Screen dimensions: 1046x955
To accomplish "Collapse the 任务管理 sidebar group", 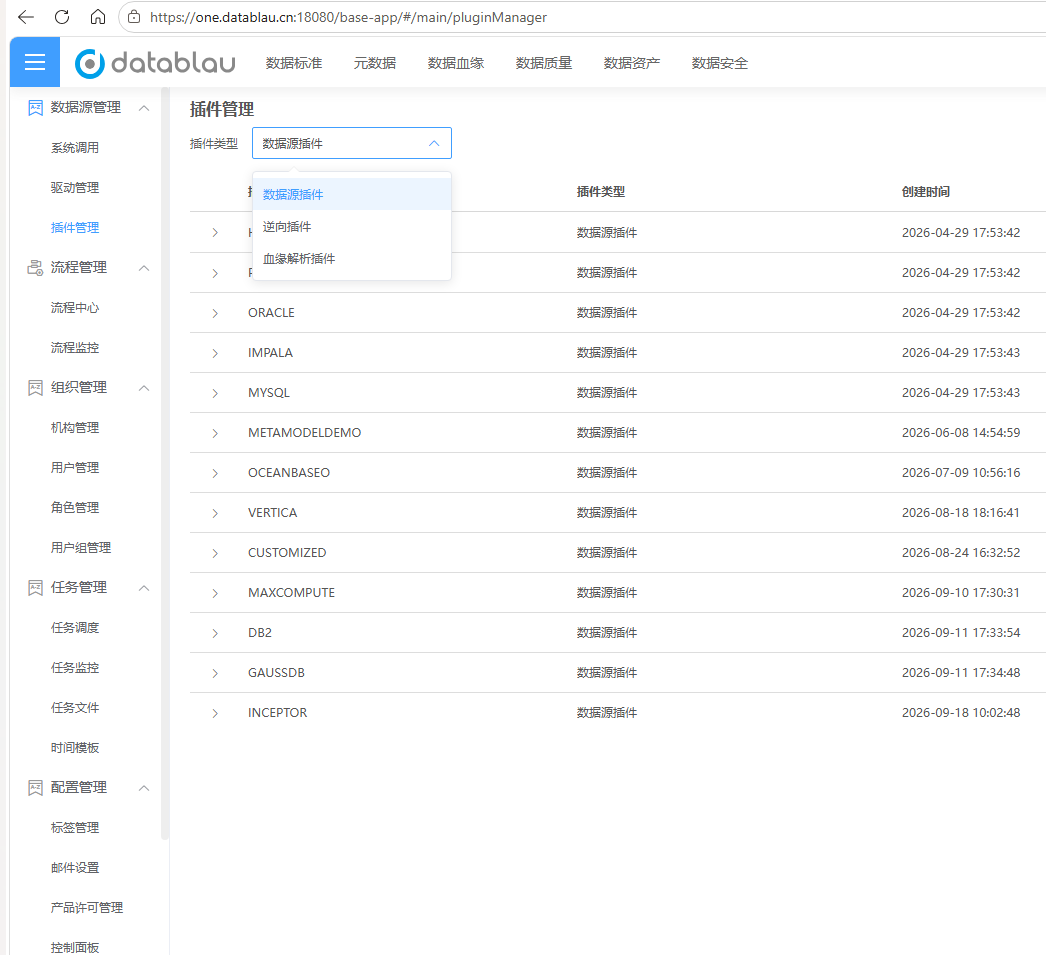I will (144, 588).
